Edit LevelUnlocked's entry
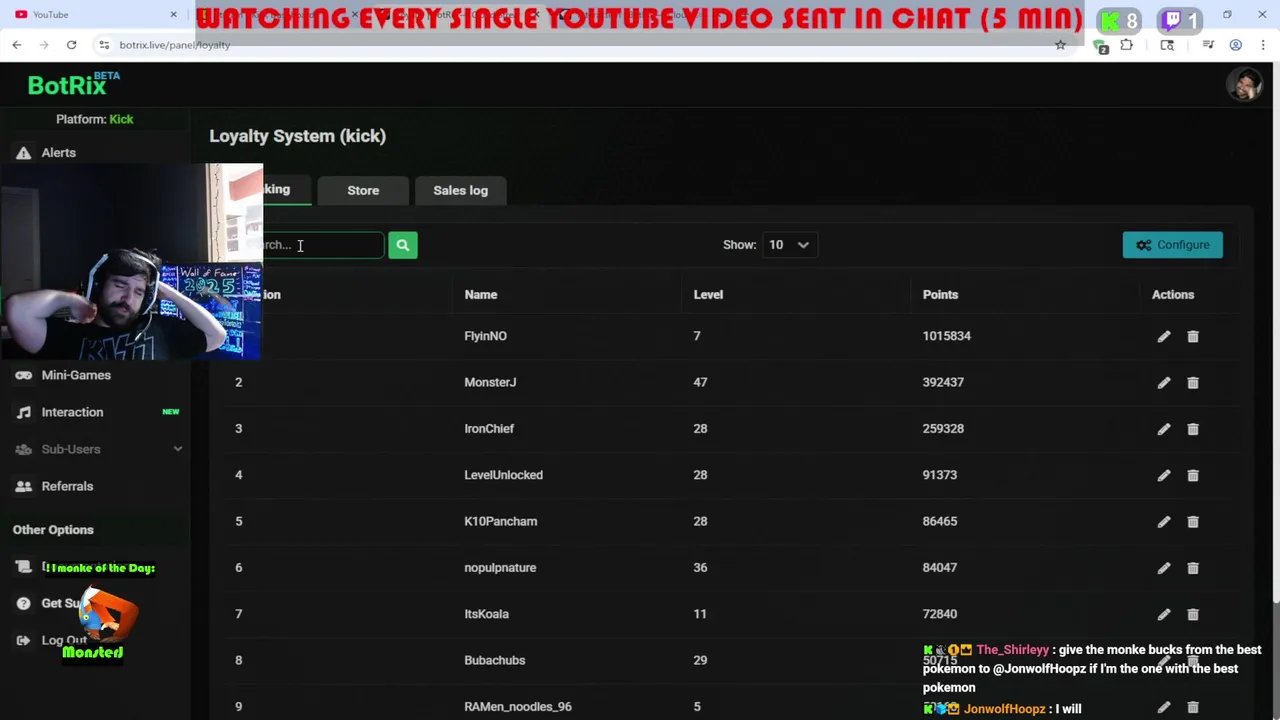This screenshot has width=1280, height=720. (1164, 476)
